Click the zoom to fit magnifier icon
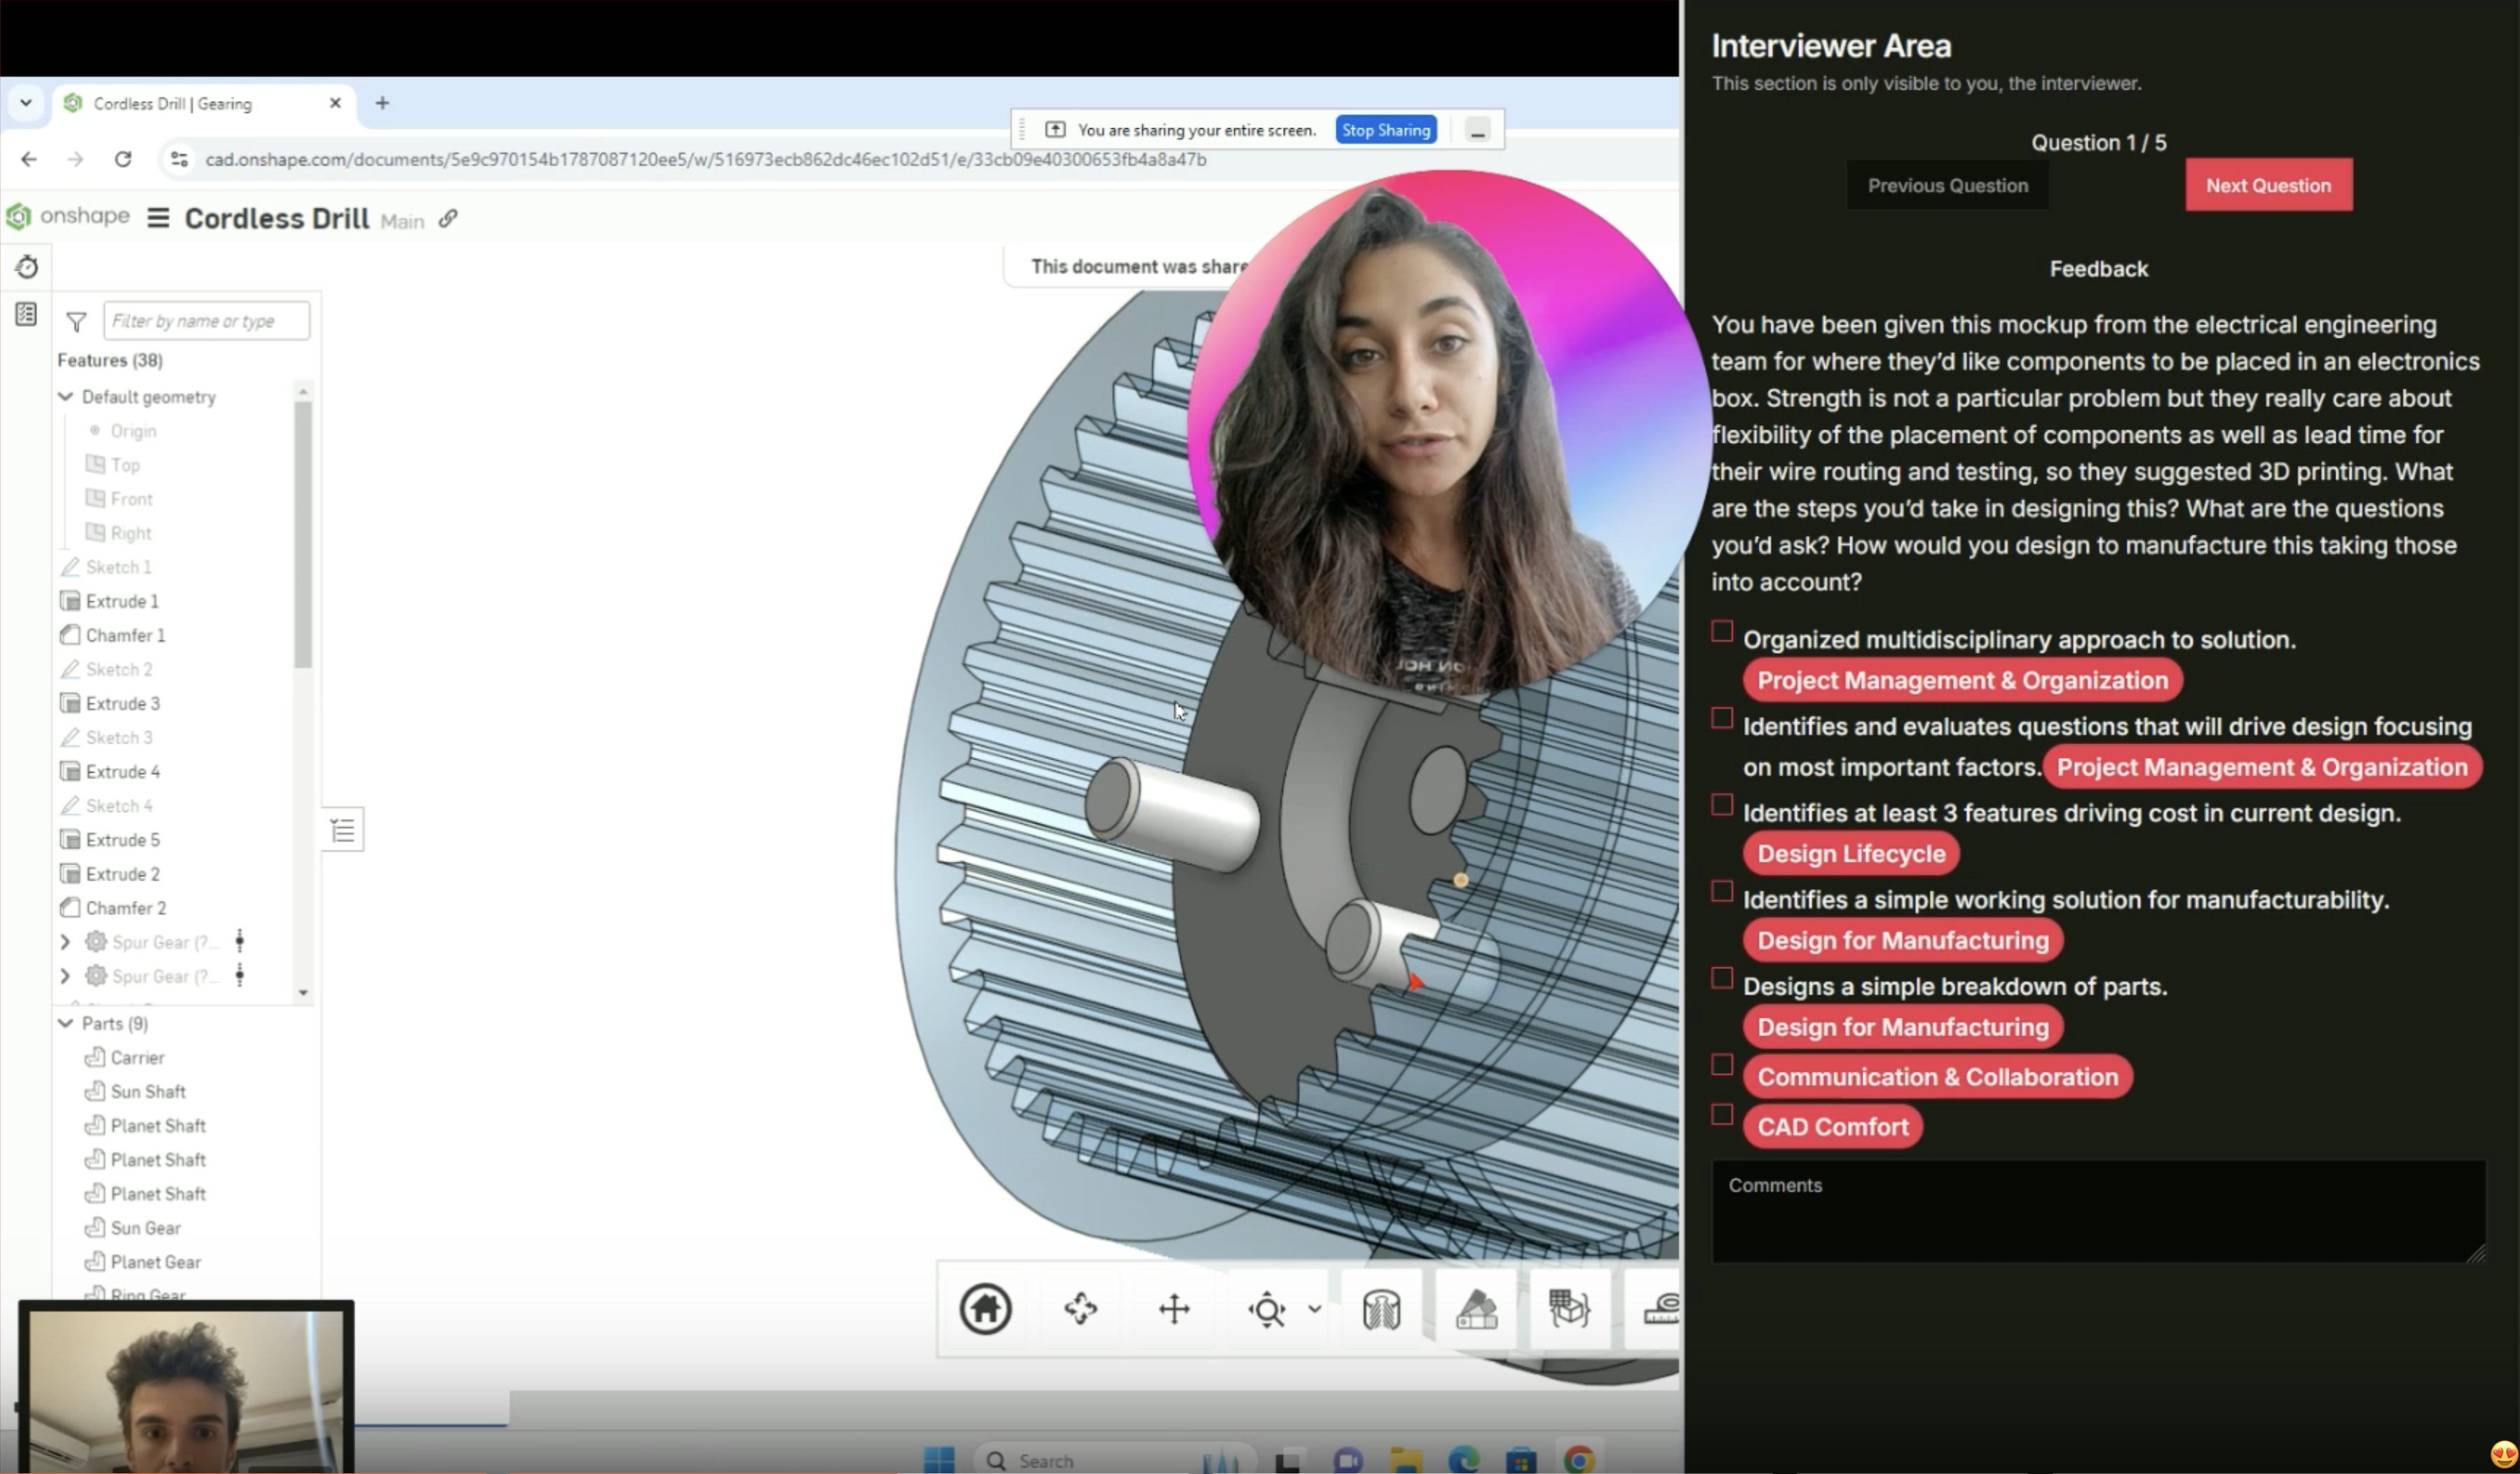Screen dimensions: 2520x1474 click(x=1267, y=1309)
